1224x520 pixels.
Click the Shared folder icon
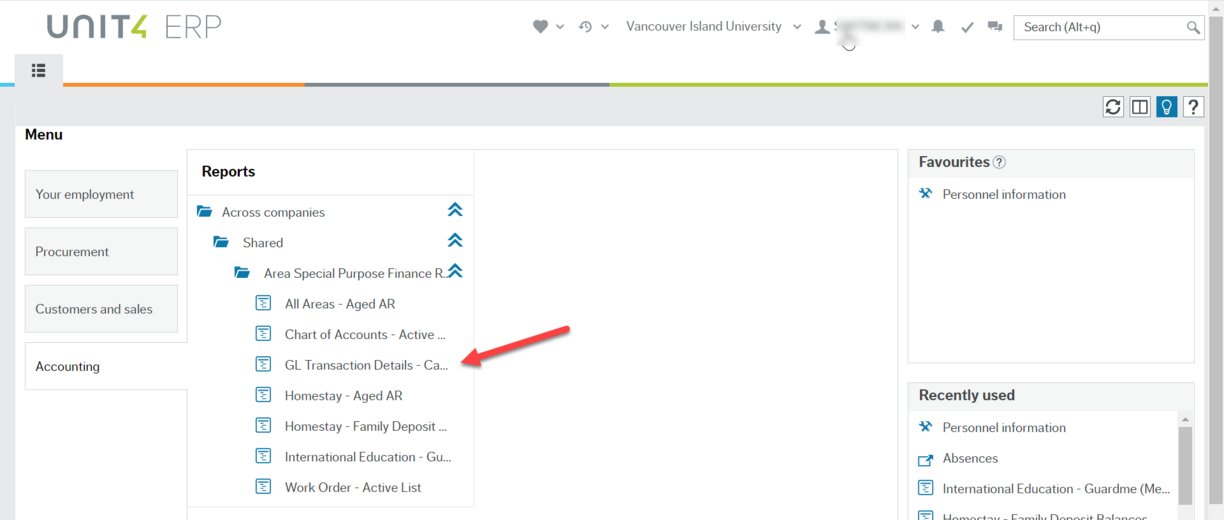coord(221,242)
